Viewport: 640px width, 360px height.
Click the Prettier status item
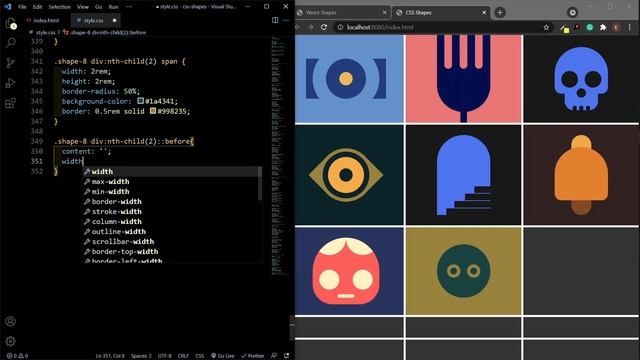pos(253,356)
